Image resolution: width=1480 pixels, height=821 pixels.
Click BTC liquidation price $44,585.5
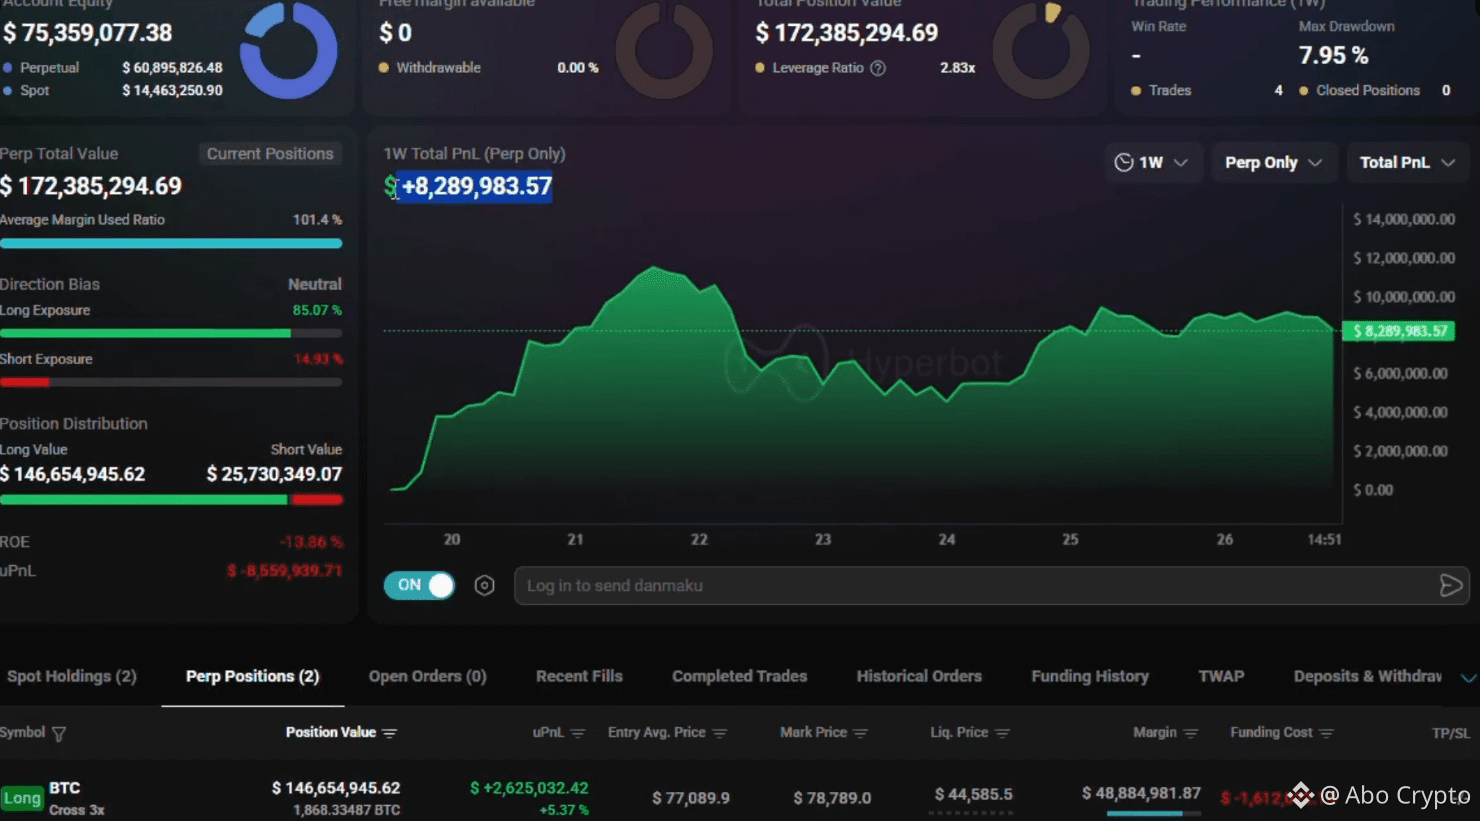973,795
